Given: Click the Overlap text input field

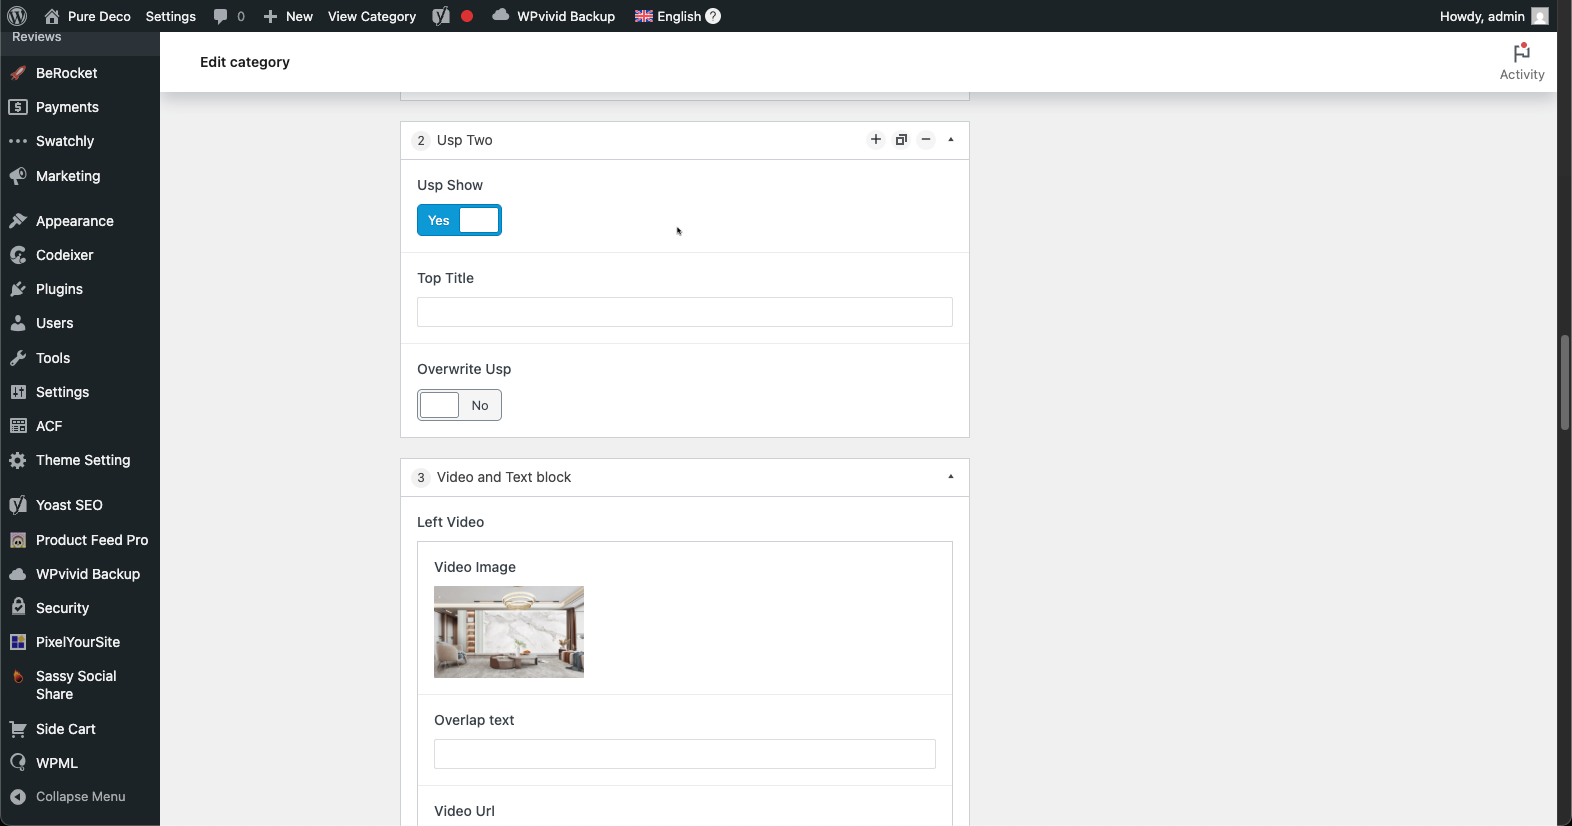Looking at the screenshot, I should (685, 754).
